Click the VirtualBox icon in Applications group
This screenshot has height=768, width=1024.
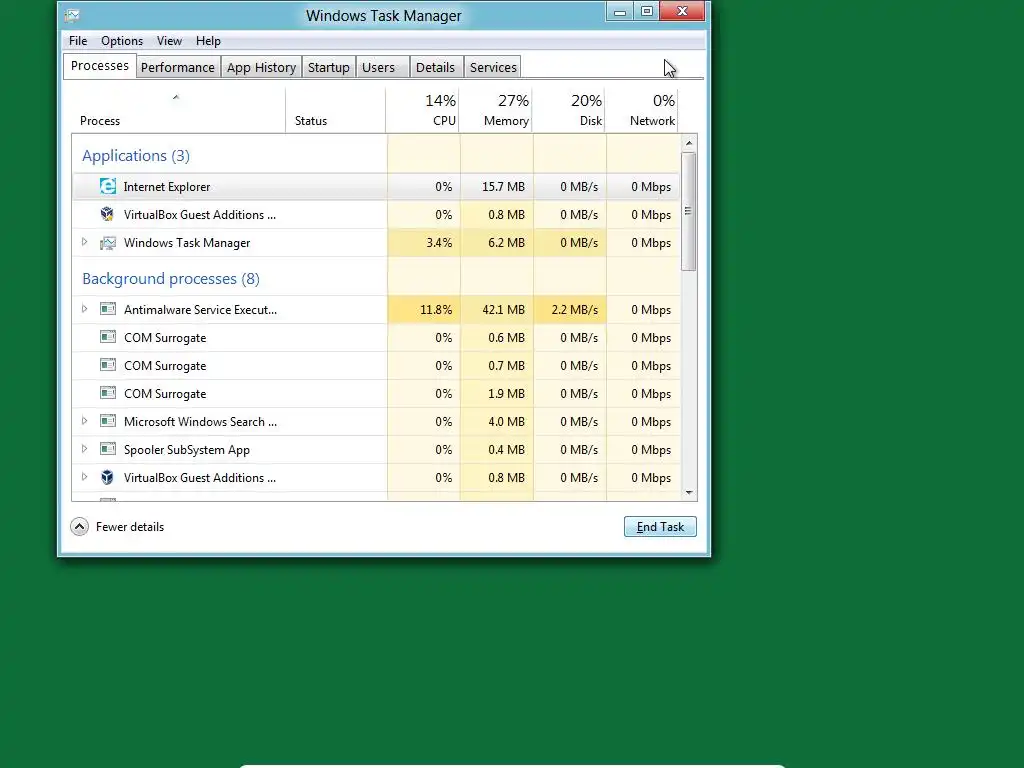tap(107, 214)
